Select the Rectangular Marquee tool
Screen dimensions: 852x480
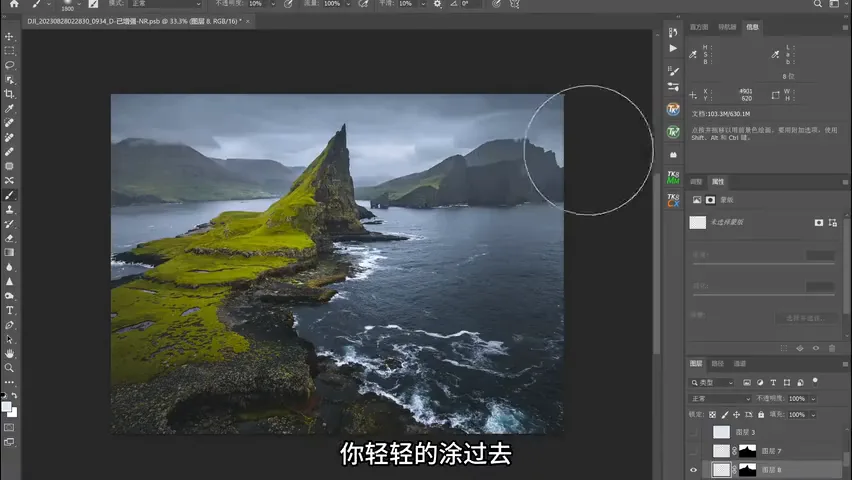pyautogui.click(x=9, y=51)
